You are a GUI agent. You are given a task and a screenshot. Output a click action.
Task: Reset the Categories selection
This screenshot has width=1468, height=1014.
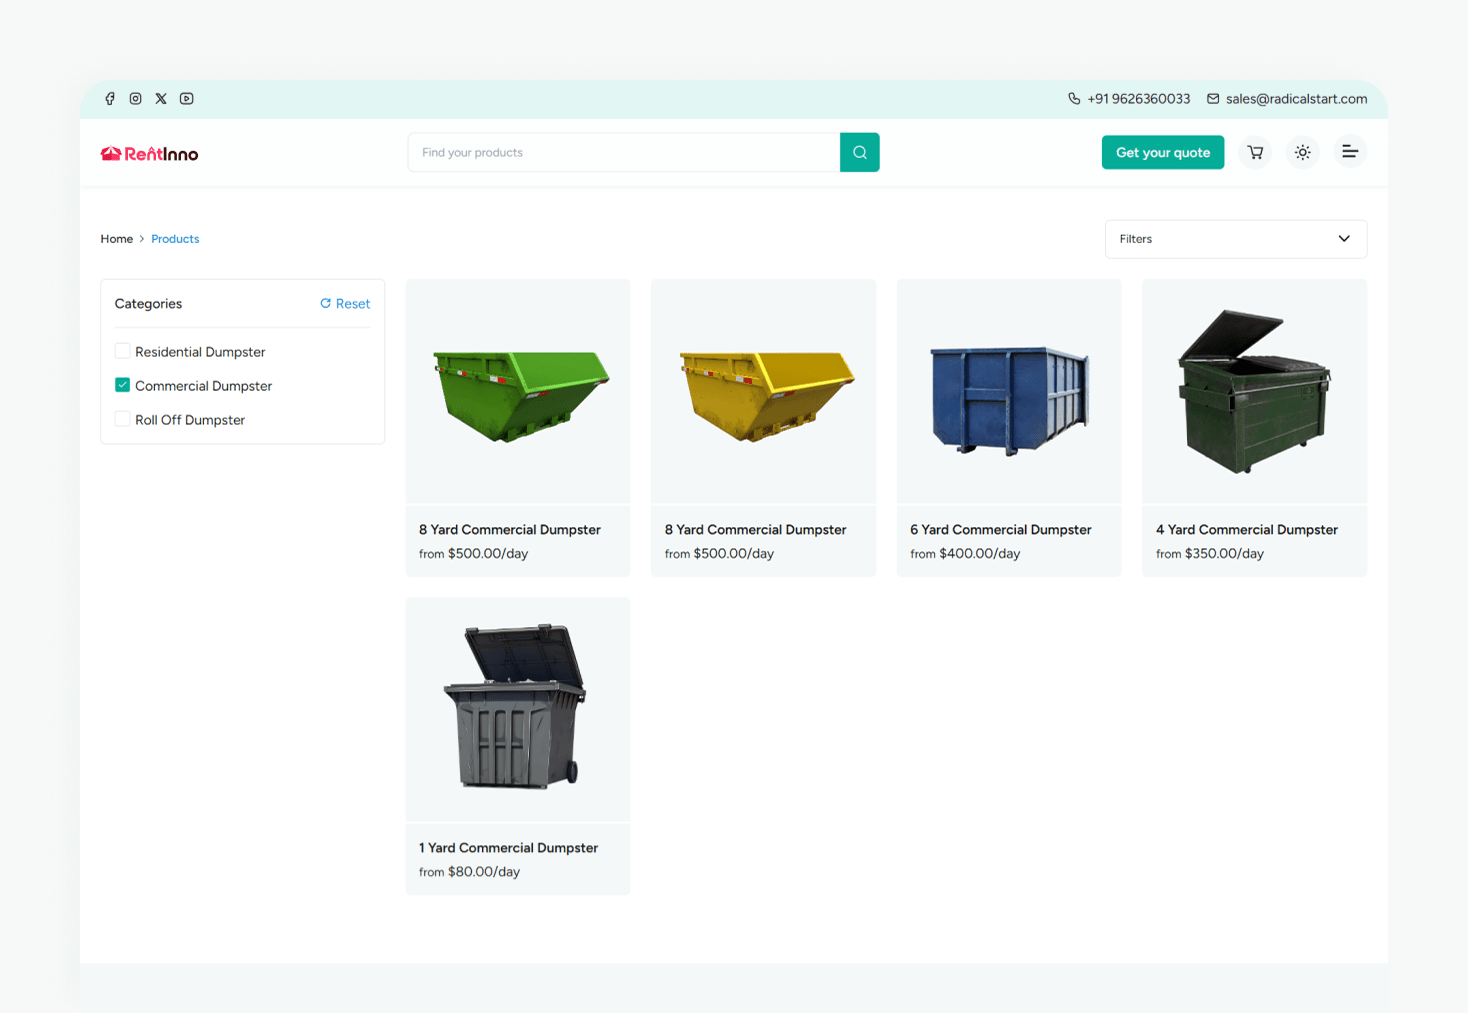pos(345,303)
